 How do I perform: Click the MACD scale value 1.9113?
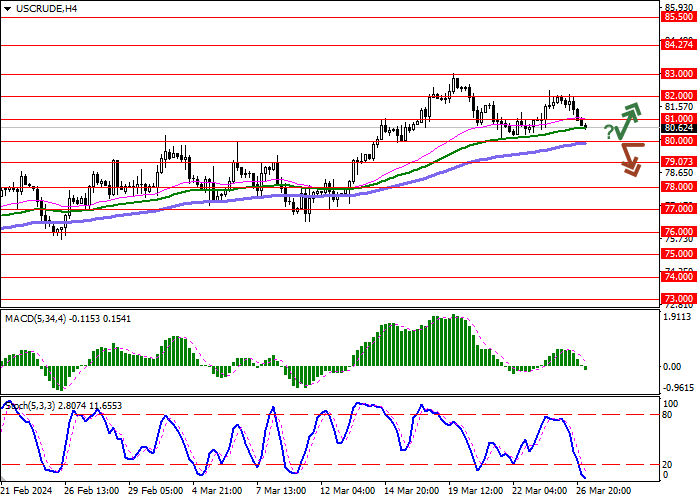(677, 317)
